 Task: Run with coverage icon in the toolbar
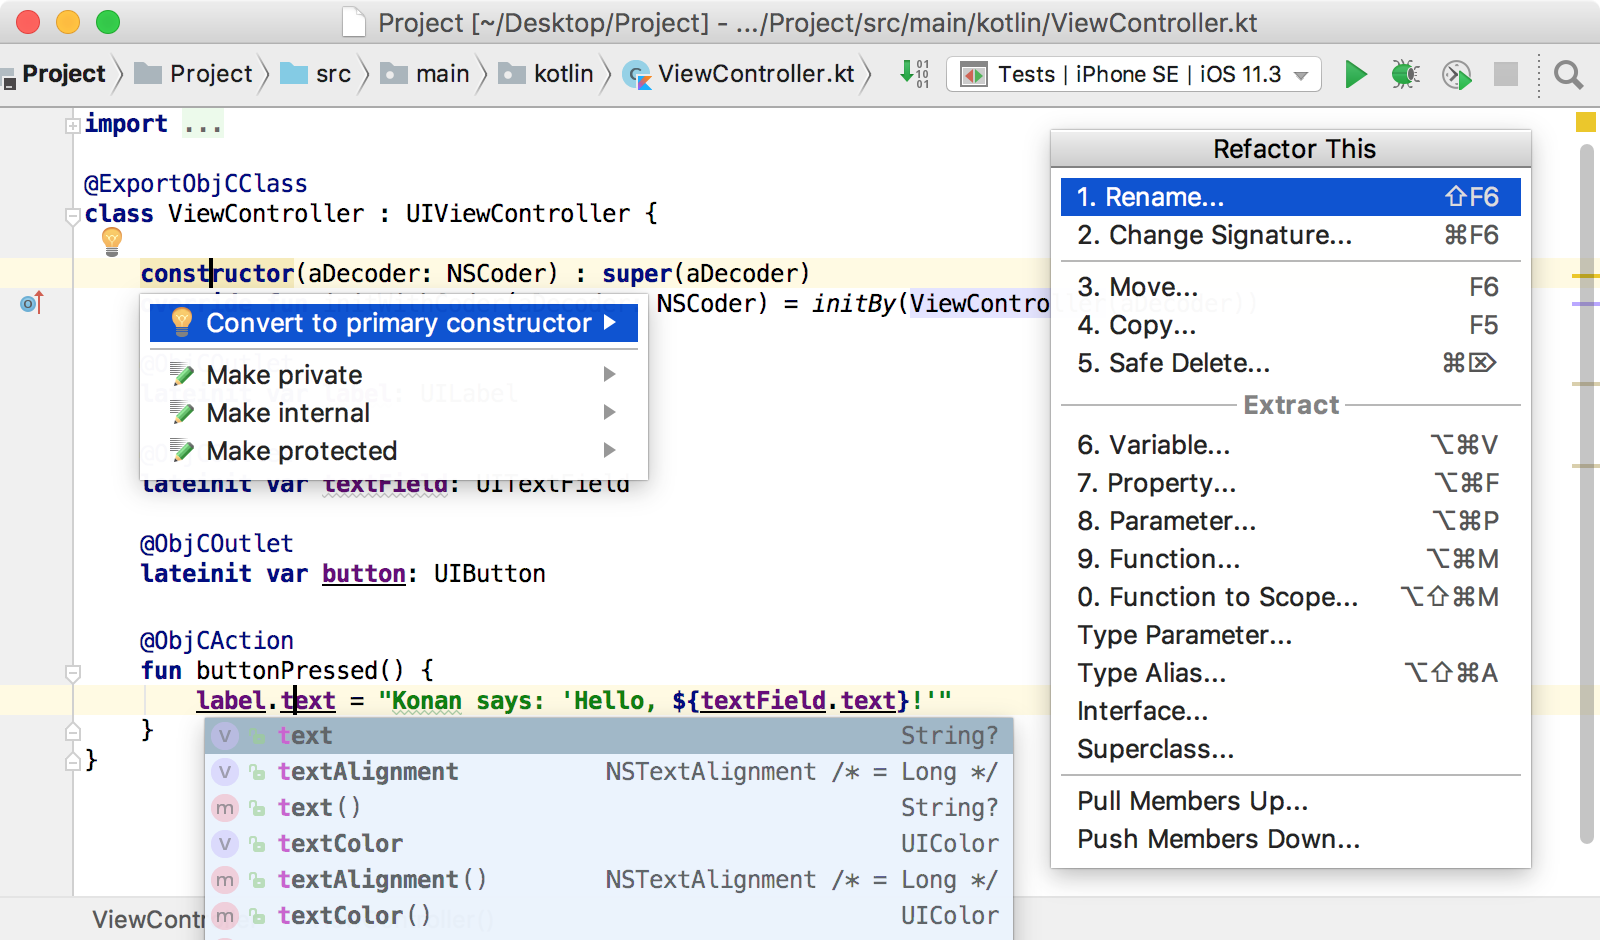(1457, 74)
